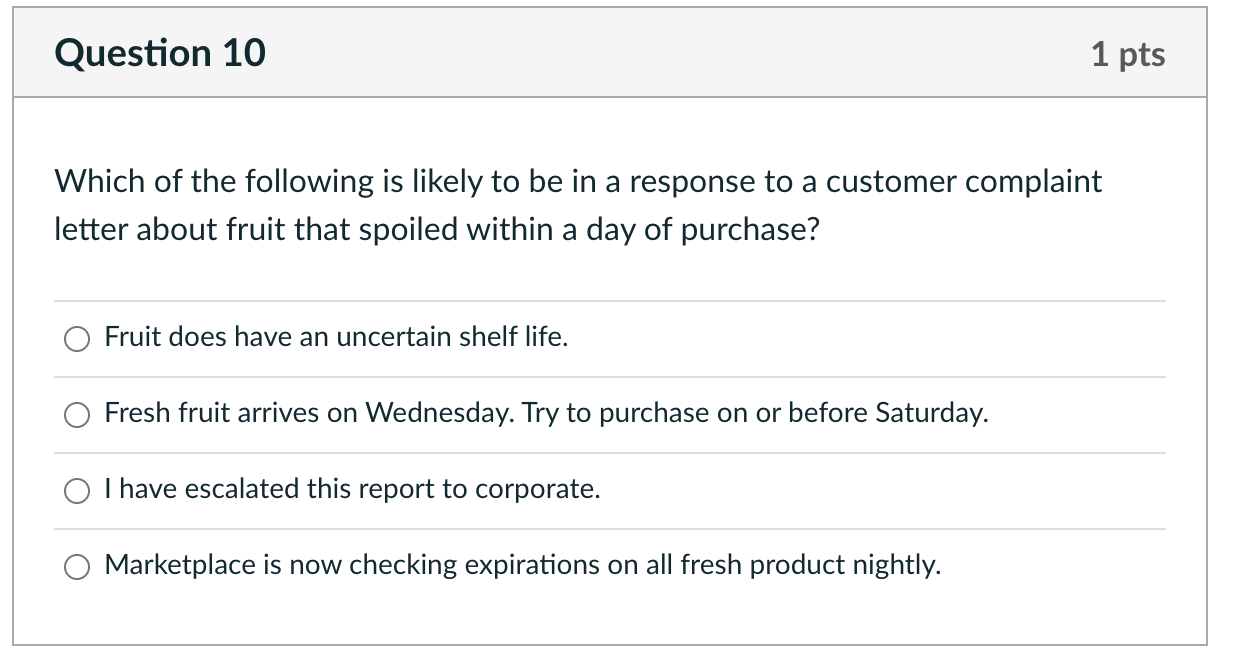Viewport: 1254px width, 672px height.
Task: Click the answer text "Fruit does have an uncertain shelf life."
Action: pyautogui.click(x=336, y=338)
